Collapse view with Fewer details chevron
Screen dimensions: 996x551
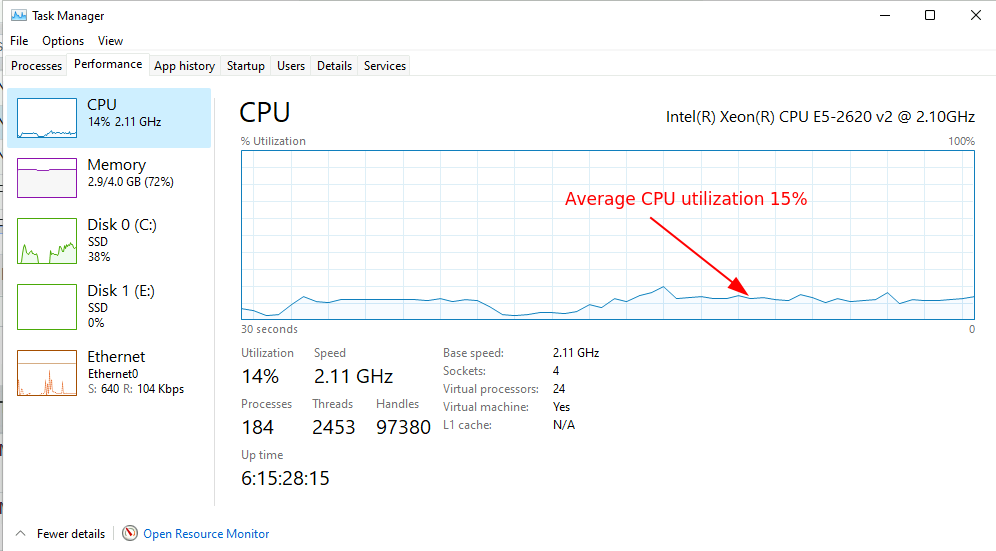pos(21,534)
